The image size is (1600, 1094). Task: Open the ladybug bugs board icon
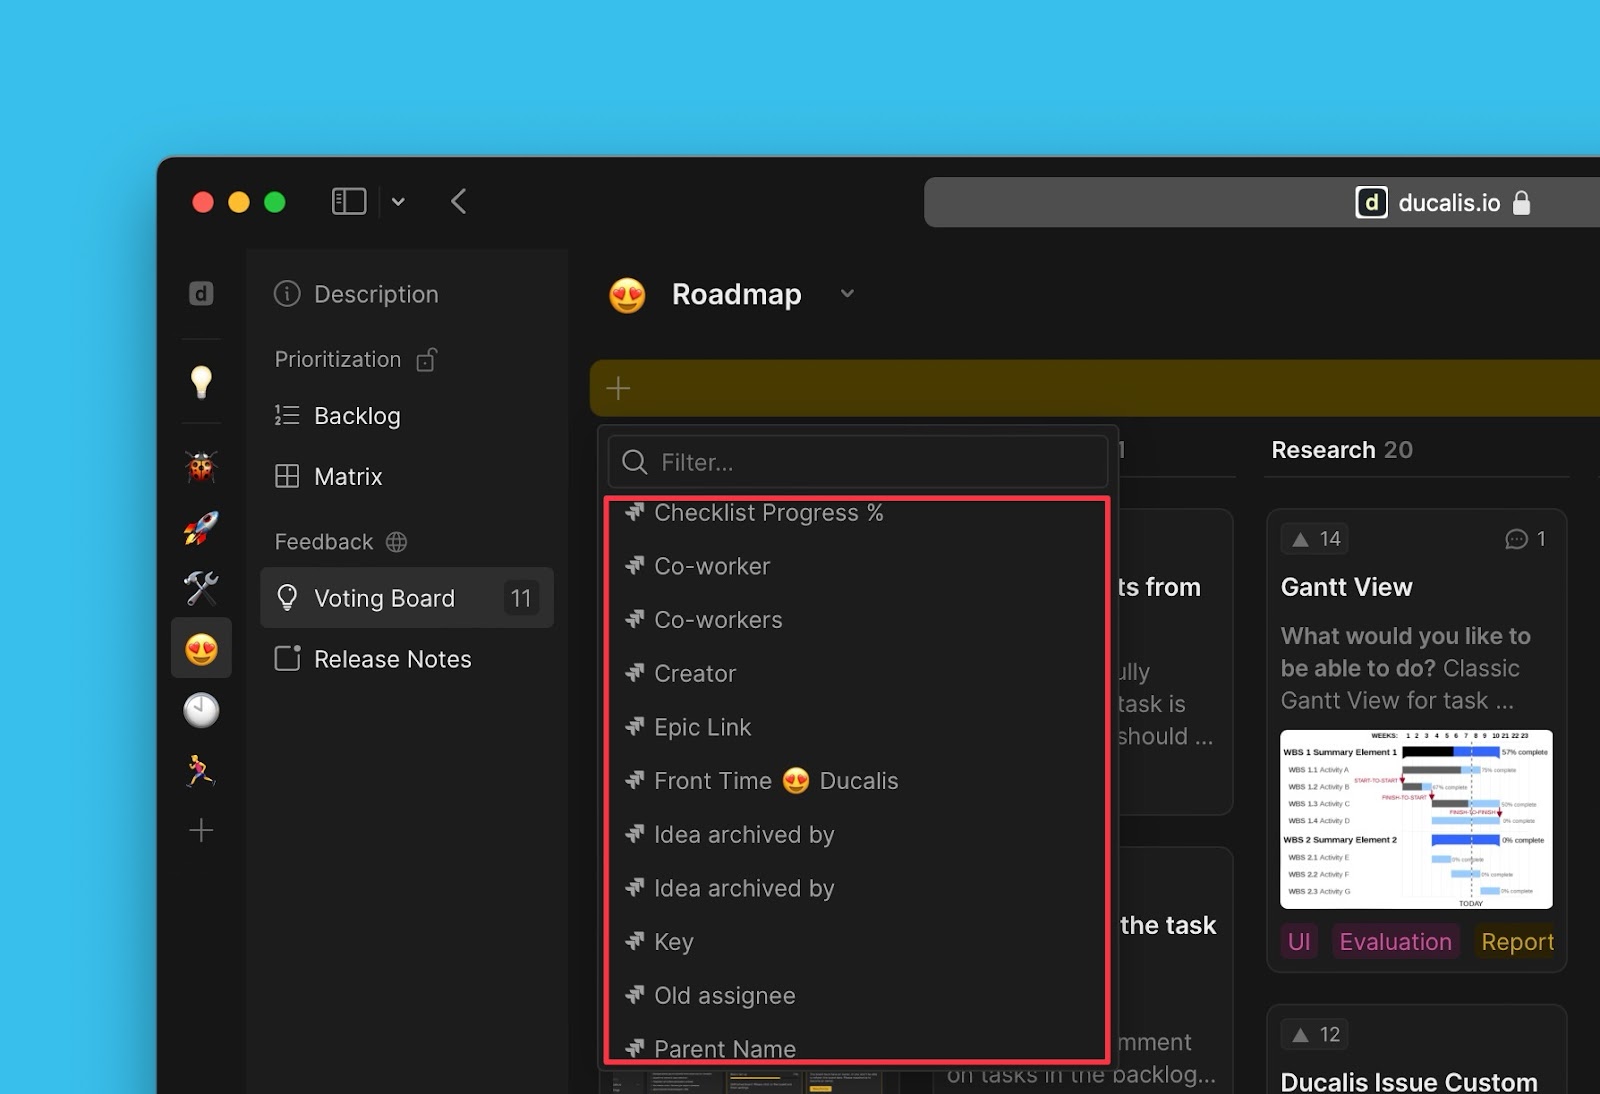pos(201,467)
